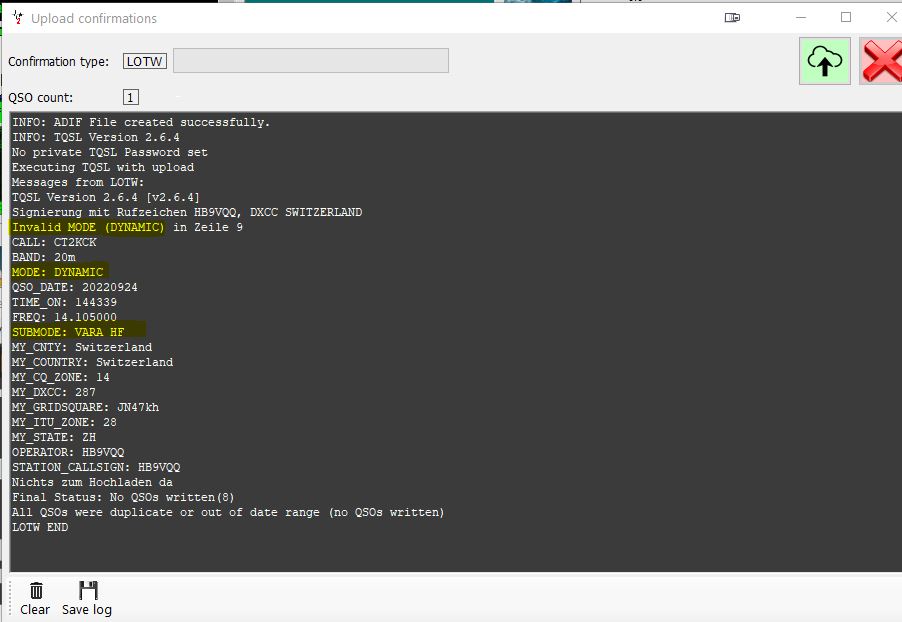
Task: Click the 'CALL: CT2KCK' log line
Action: 54,242
